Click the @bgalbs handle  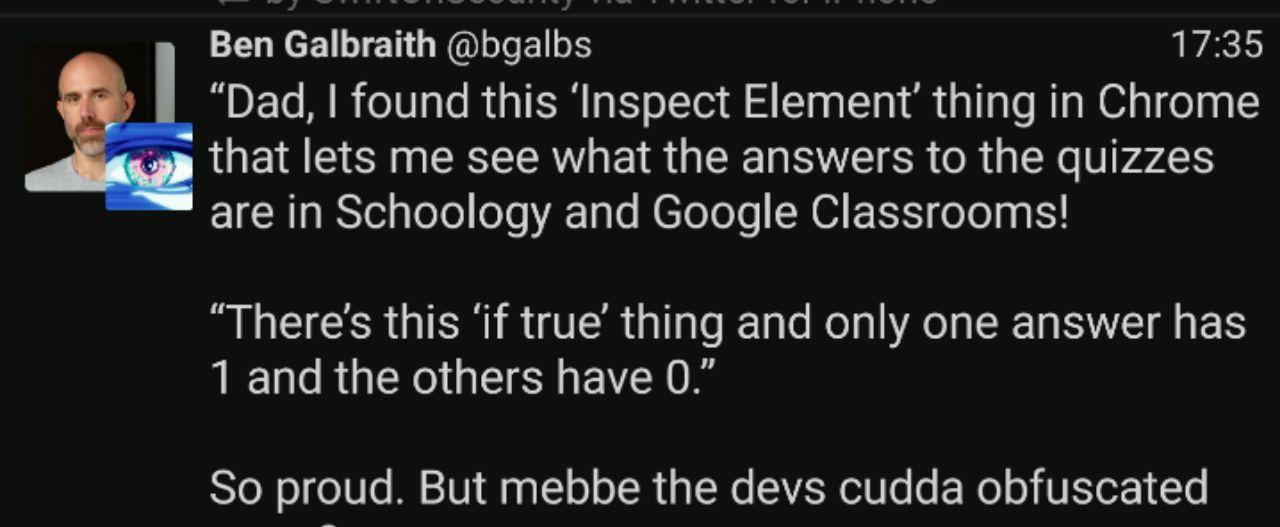520,45
